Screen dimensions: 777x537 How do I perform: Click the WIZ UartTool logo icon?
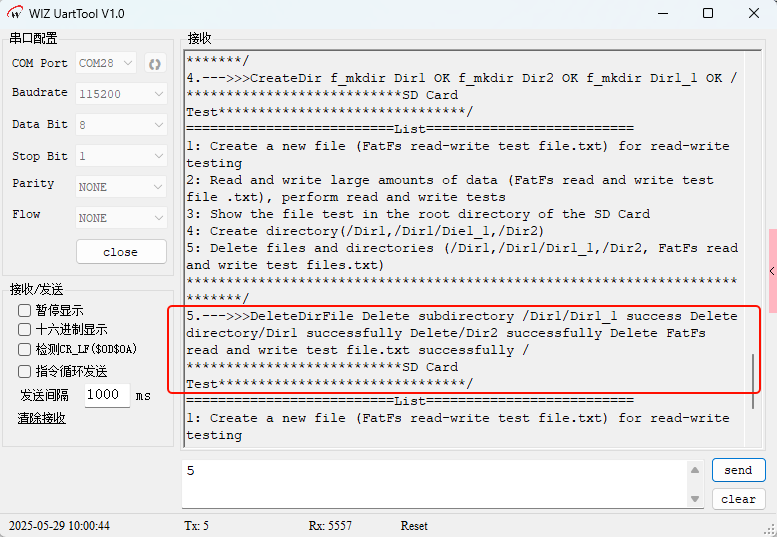pos(15,13)
